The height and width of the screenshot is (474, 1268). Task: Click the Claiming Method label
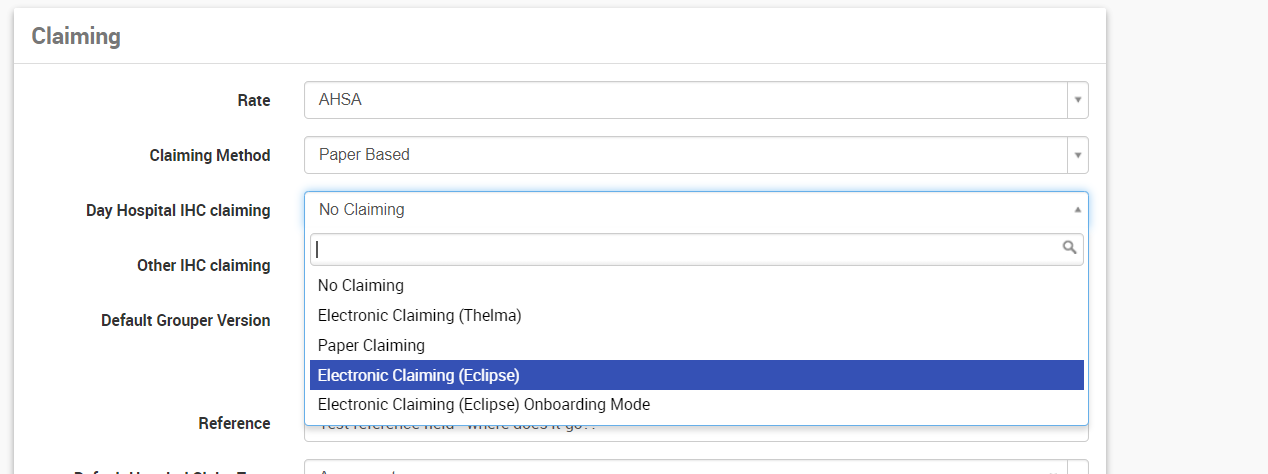[x=210, y=155]
